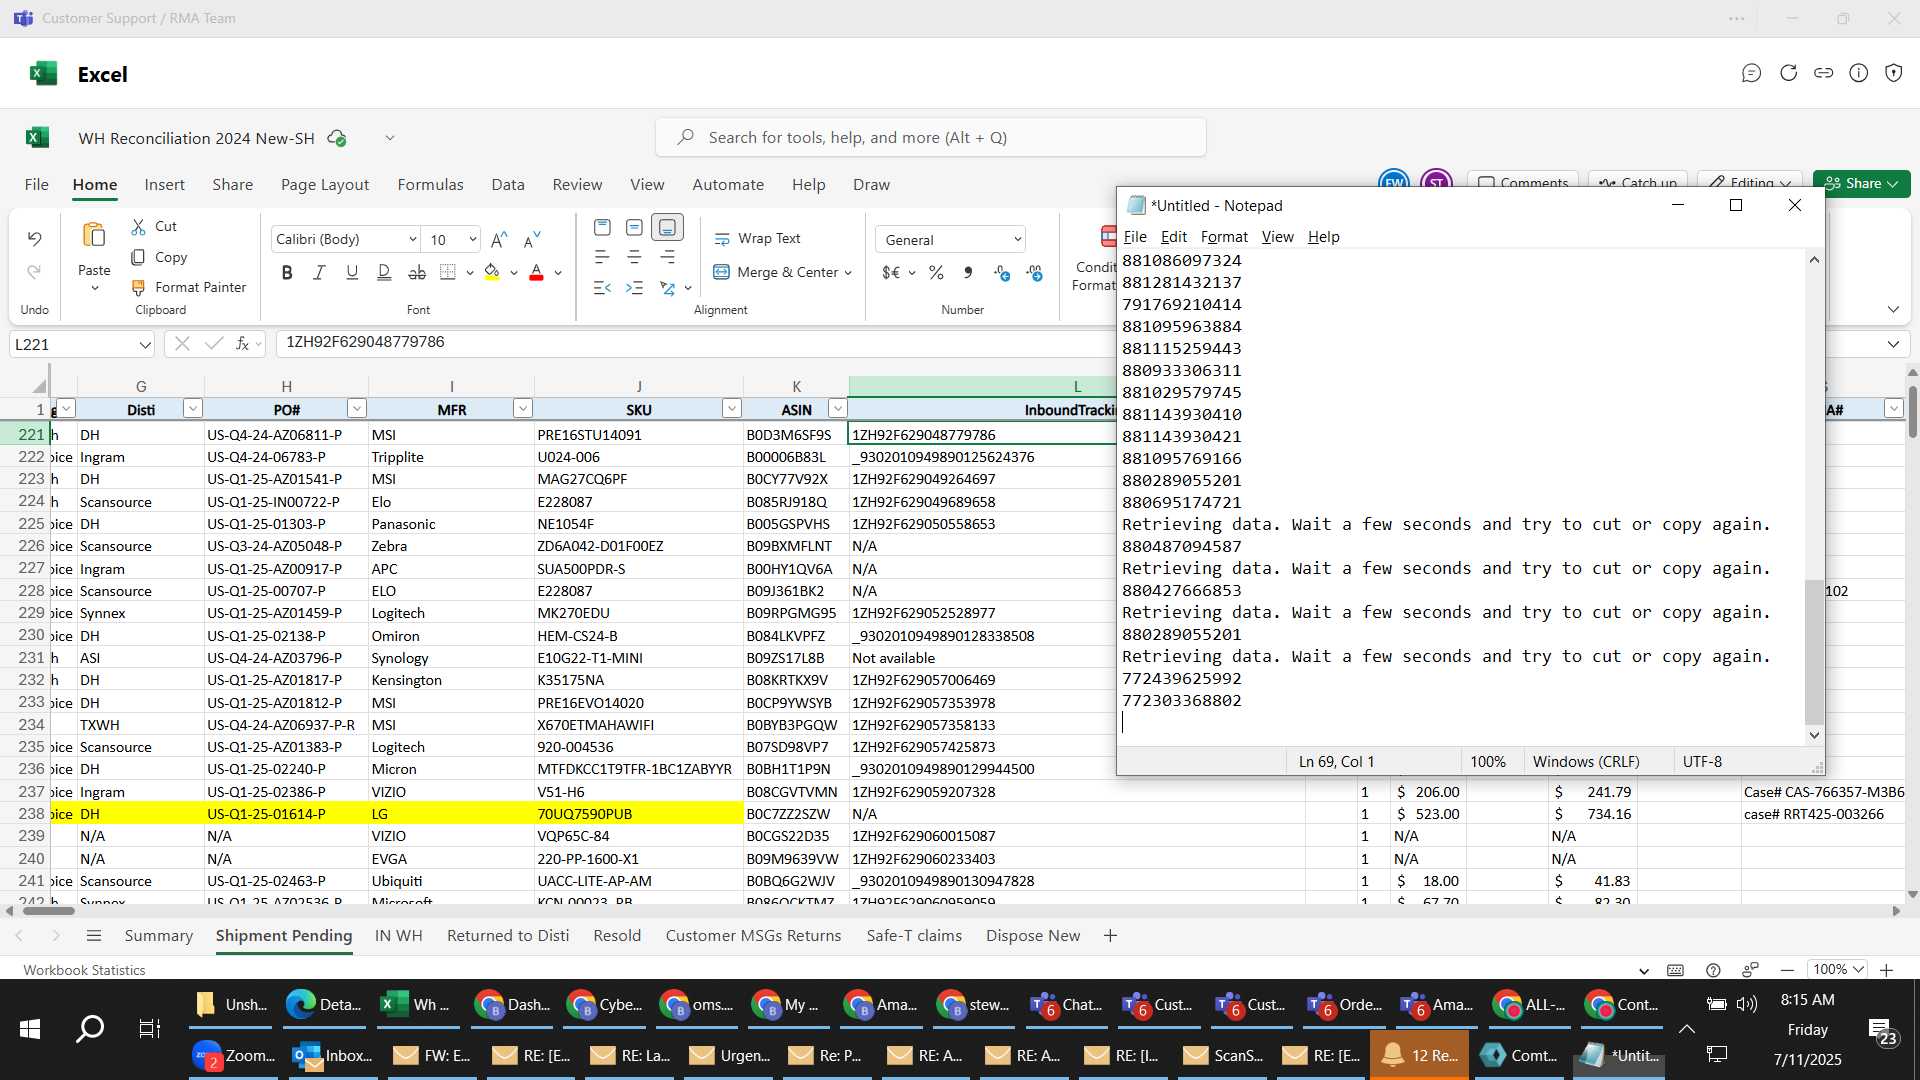The width and height of the screenshot is (1920, 1080).
Task: Center text horizontally
Action: (634, 258)
